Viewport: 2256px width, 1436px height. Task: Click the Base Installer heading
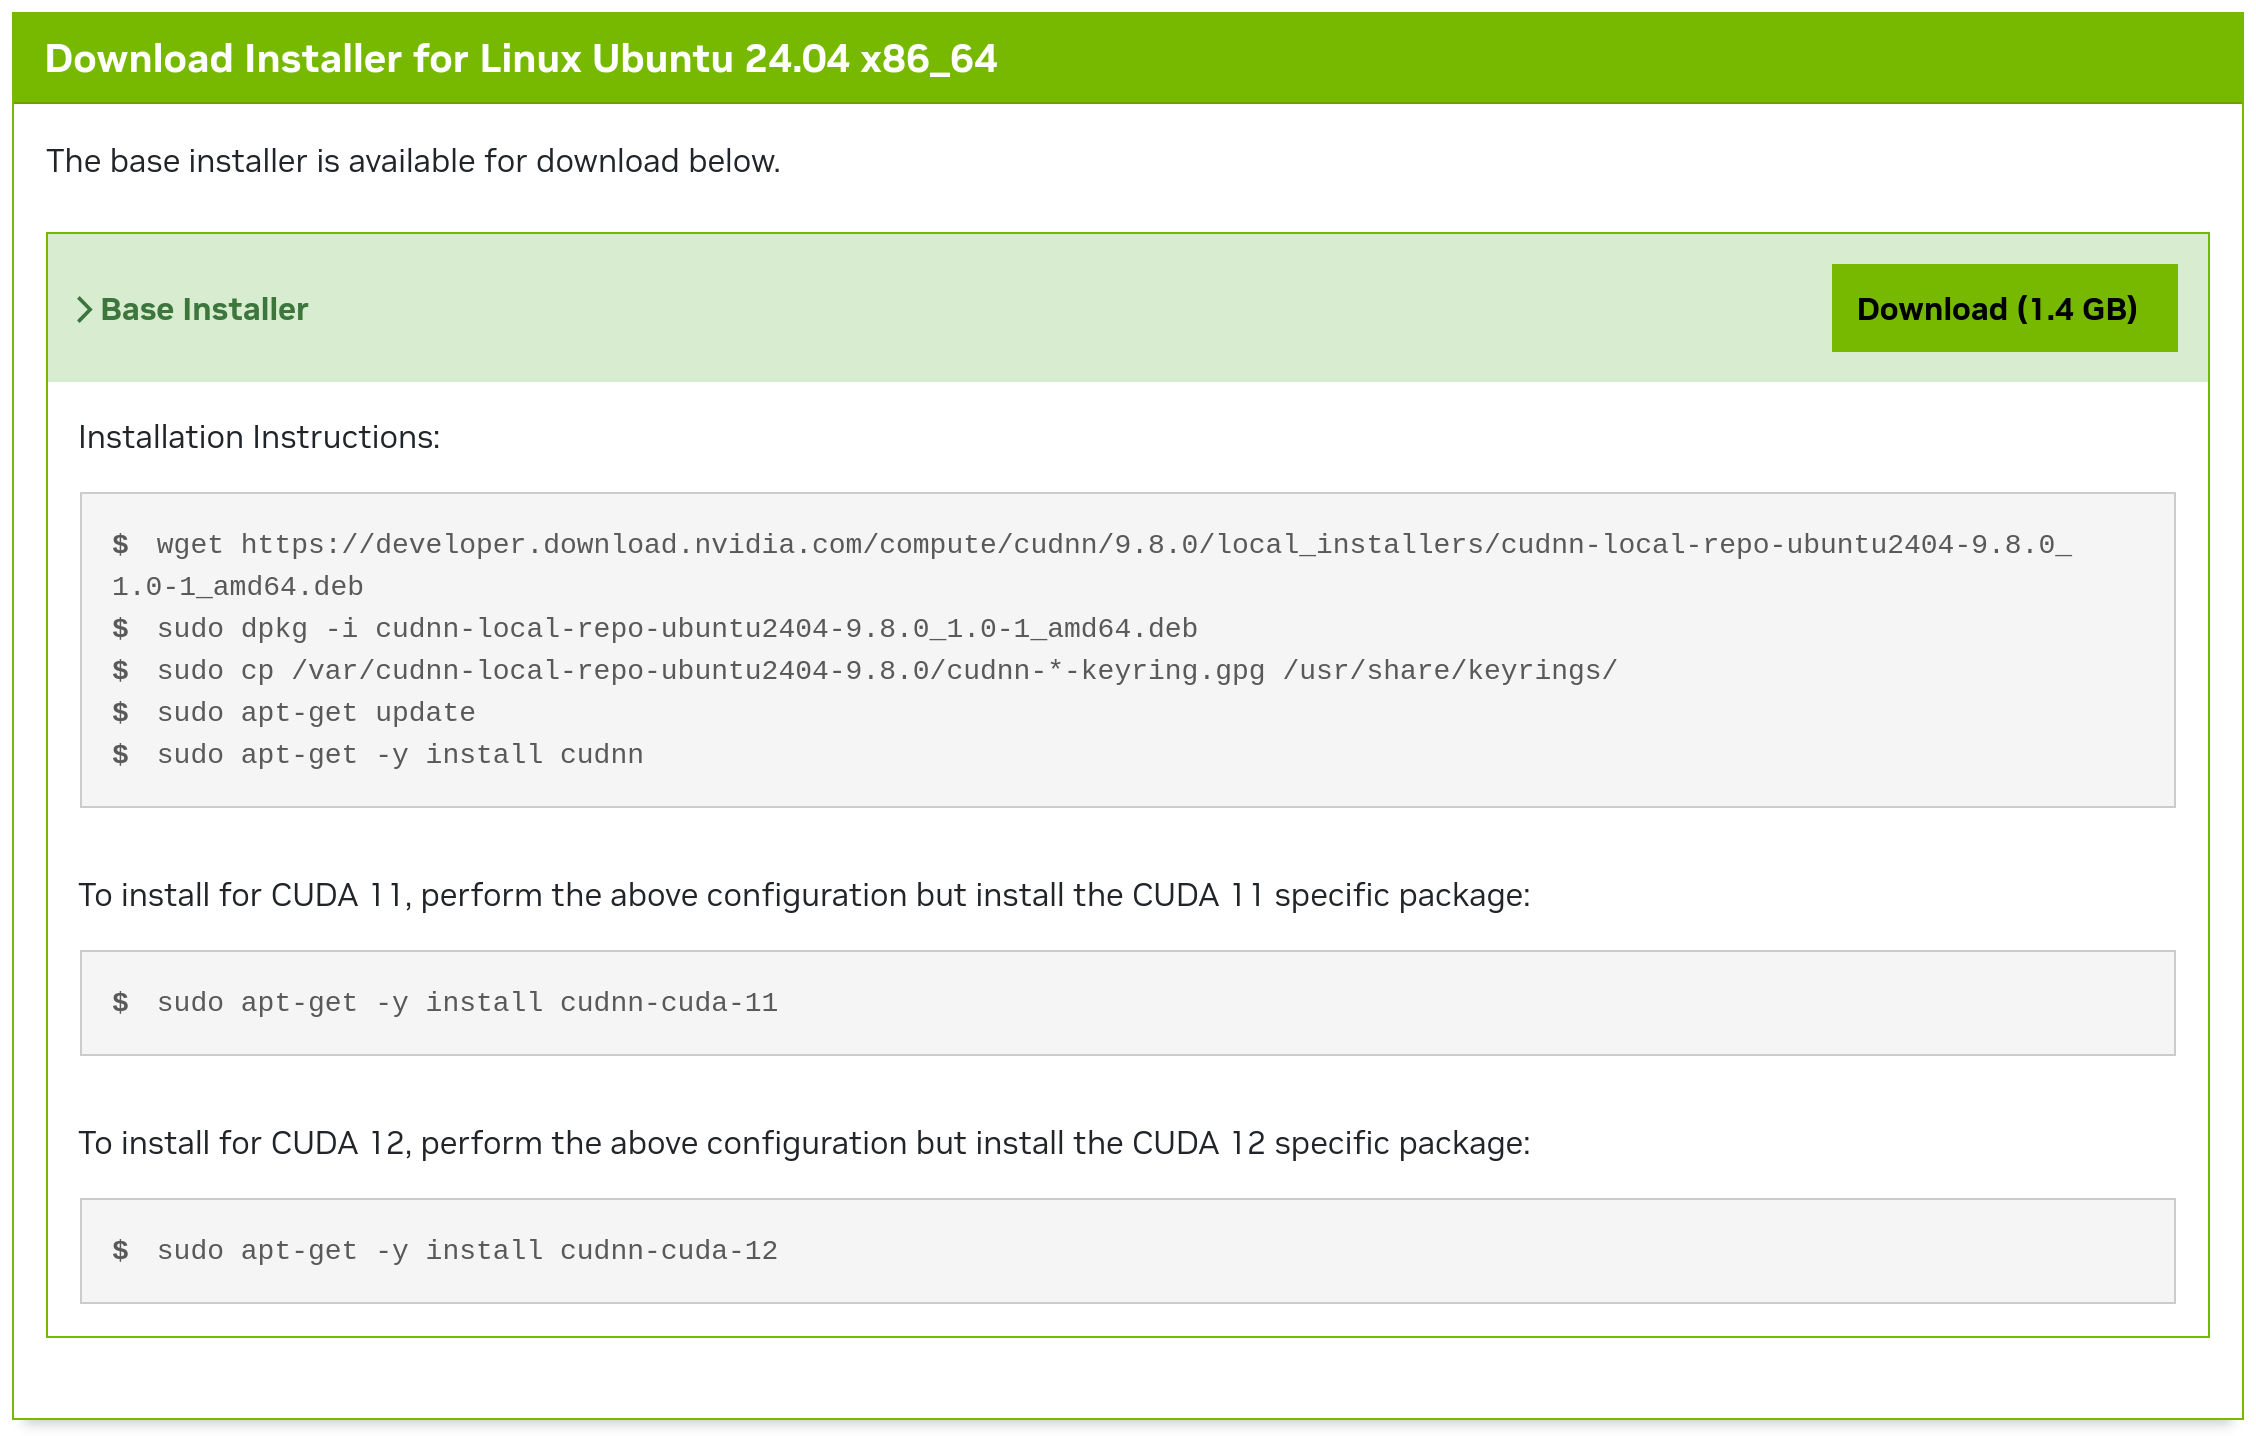point(204,310)
